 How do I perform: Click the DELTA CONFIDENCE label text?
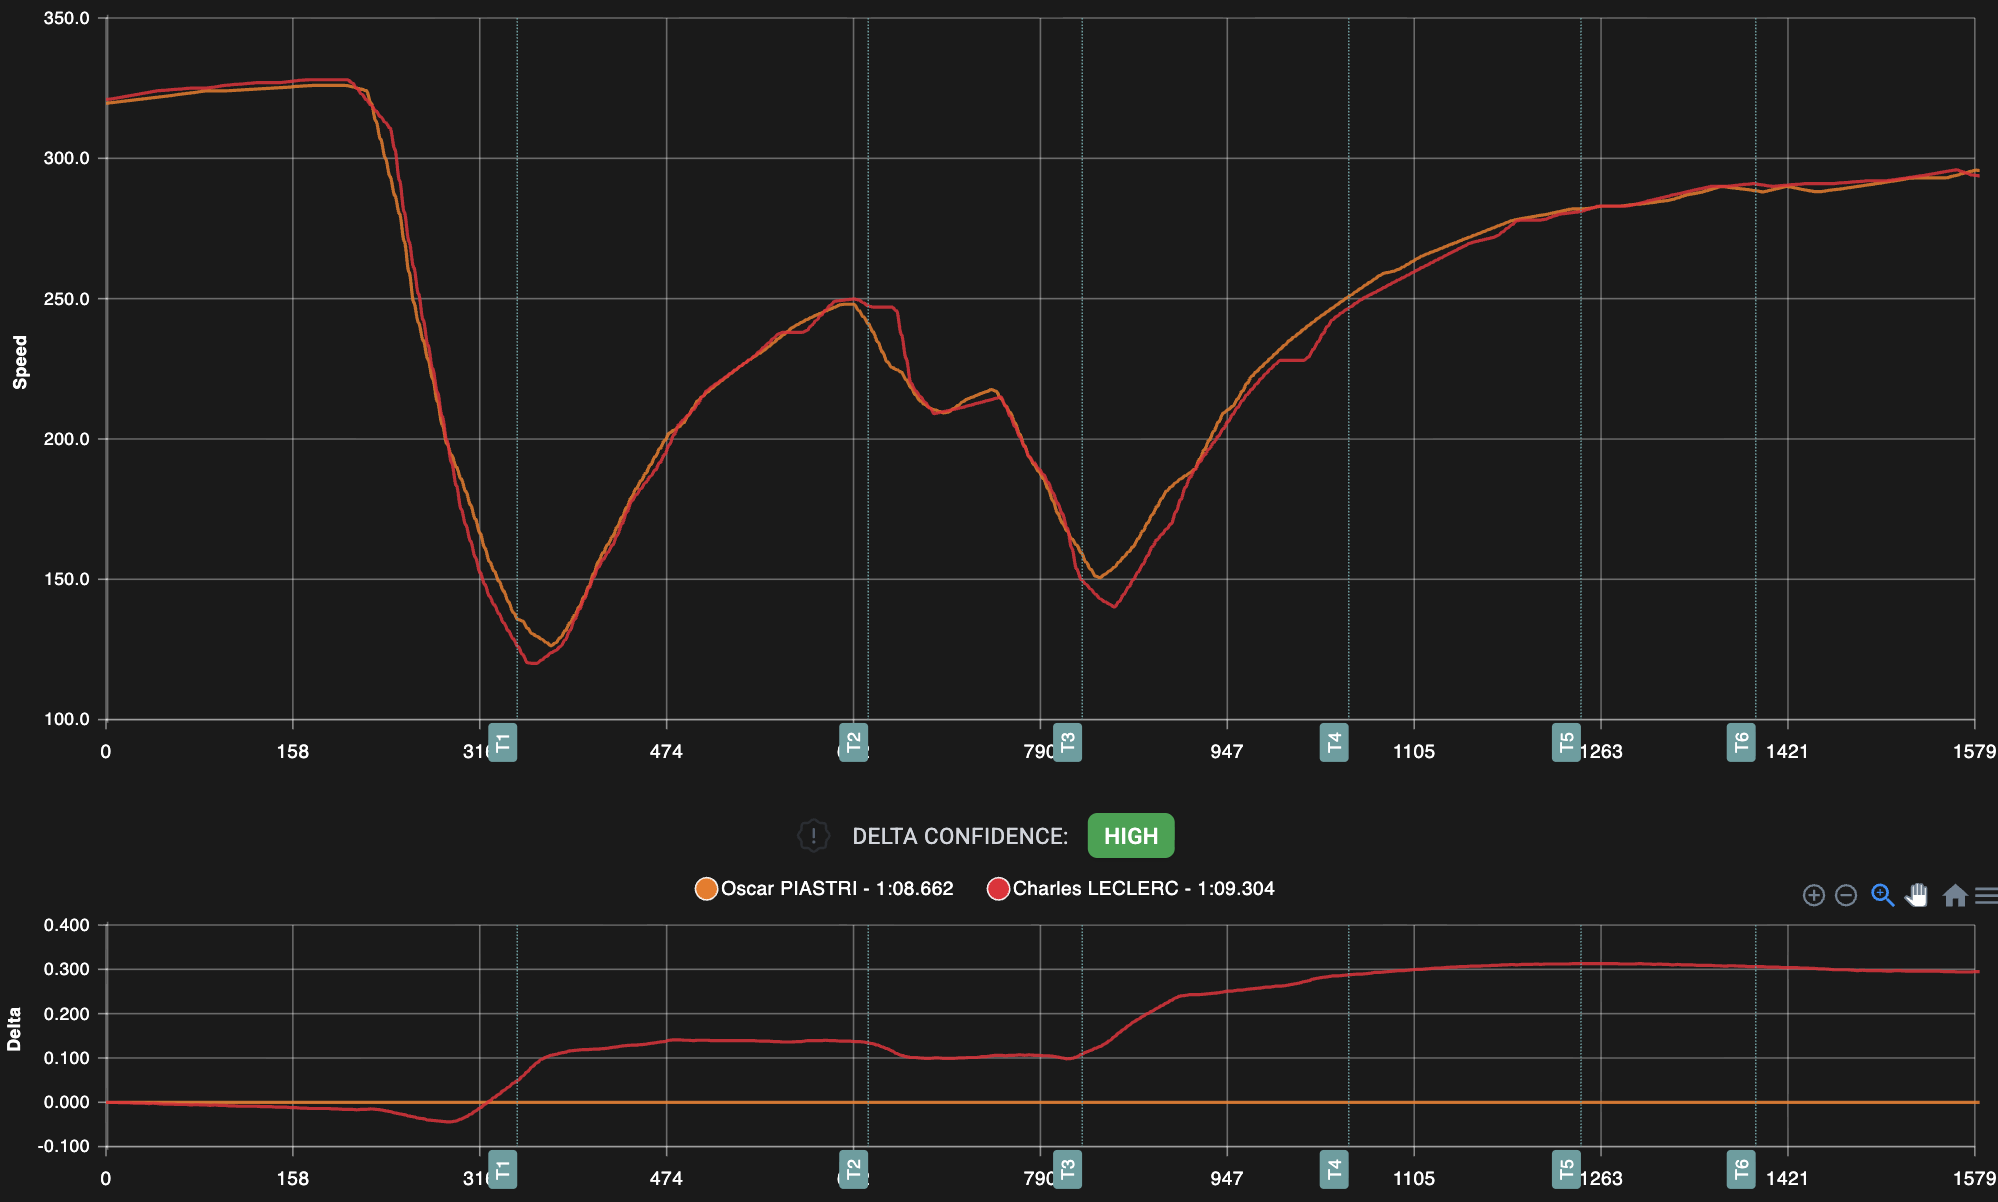click(x=960, y=836)
